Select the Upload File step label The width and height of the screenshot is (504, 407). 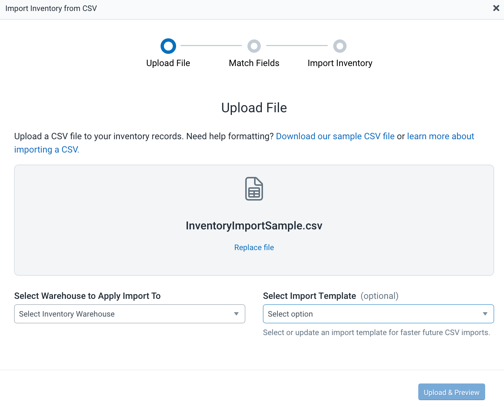[168, 63]
